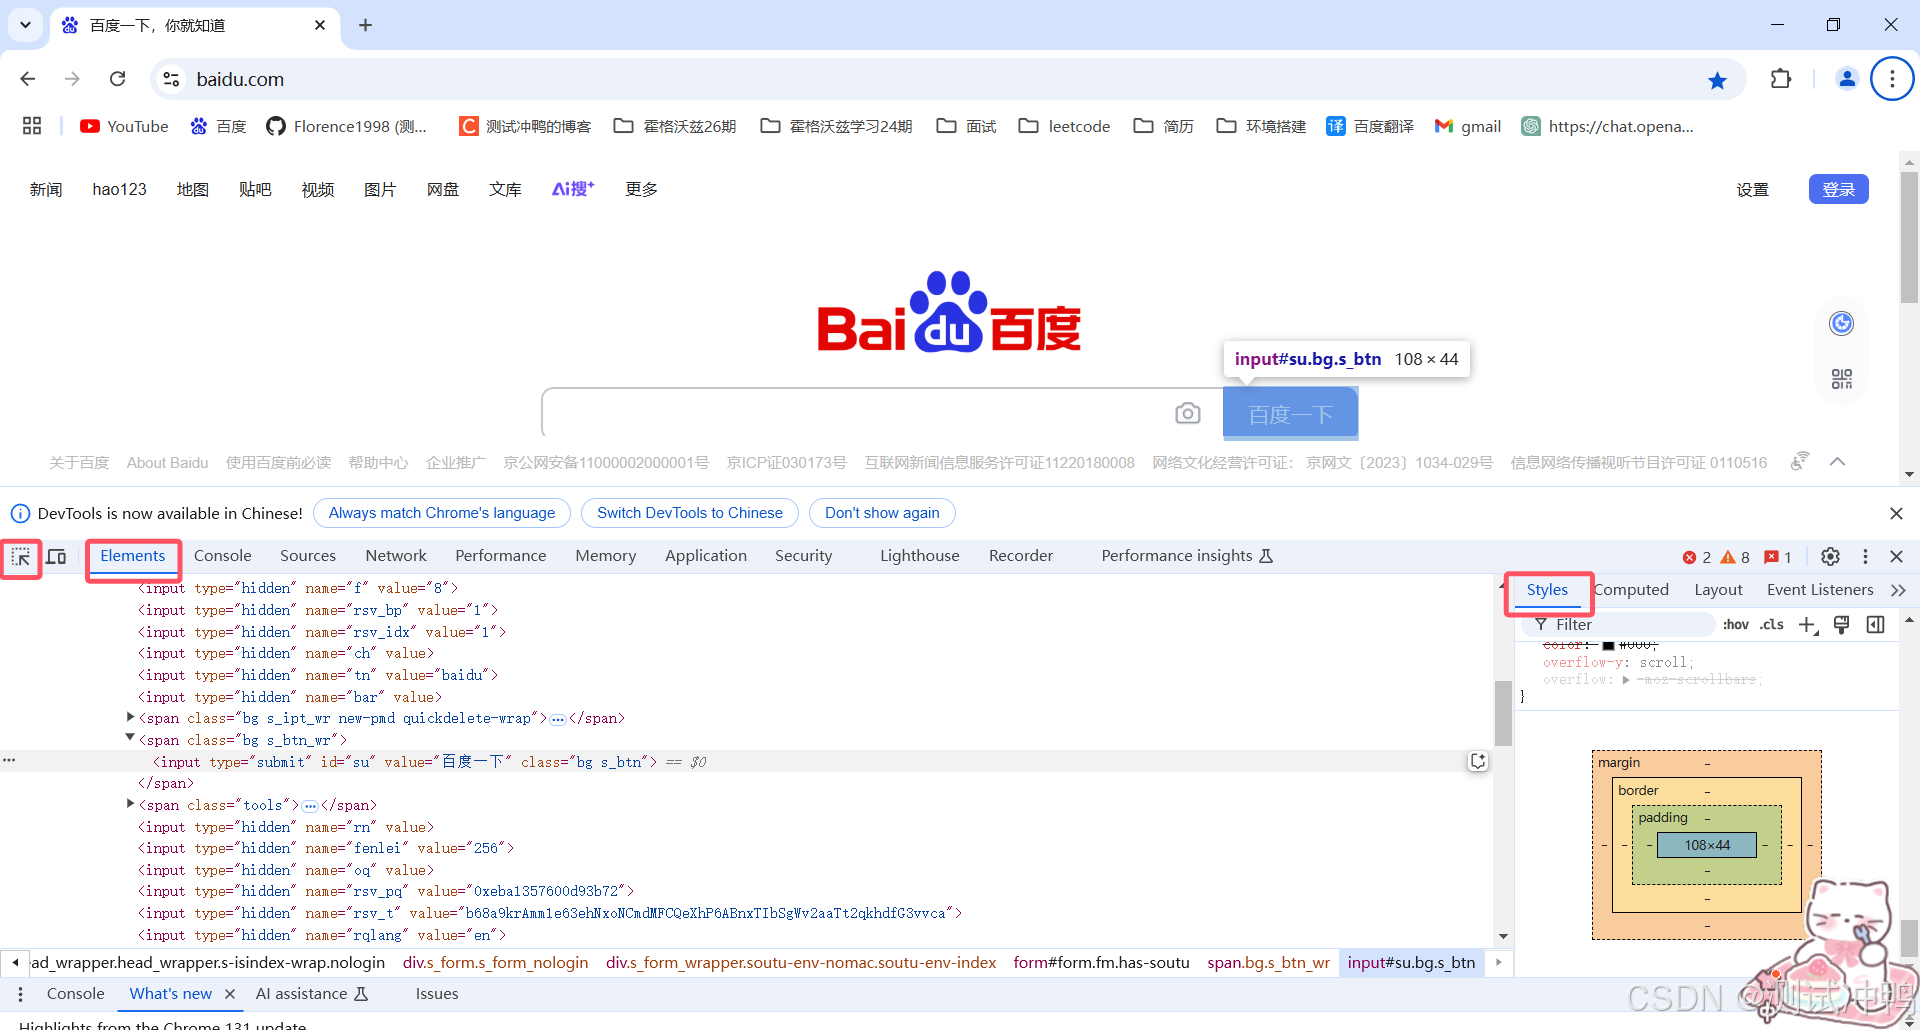Open the AI assistance drawer tab
Viewport: 1920px width, 1030px height.
[312, 994]
